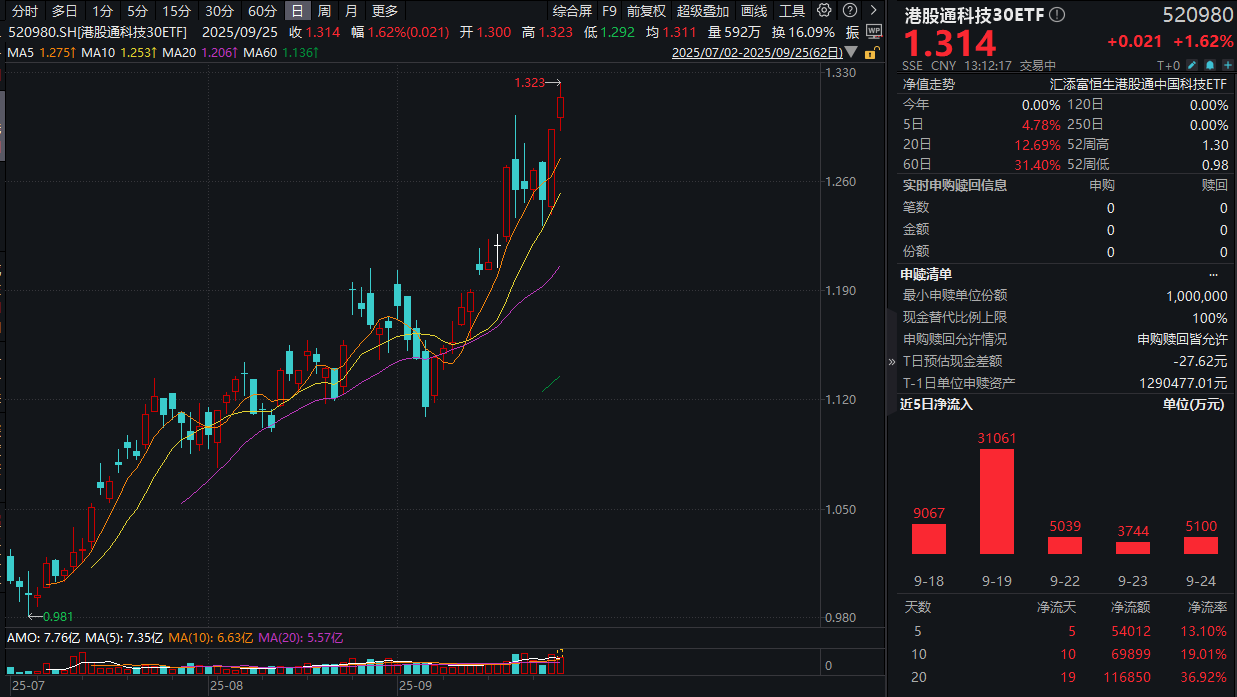Open the settings gear icon in toolbar

pyautogui.click(x=823, y=11)
